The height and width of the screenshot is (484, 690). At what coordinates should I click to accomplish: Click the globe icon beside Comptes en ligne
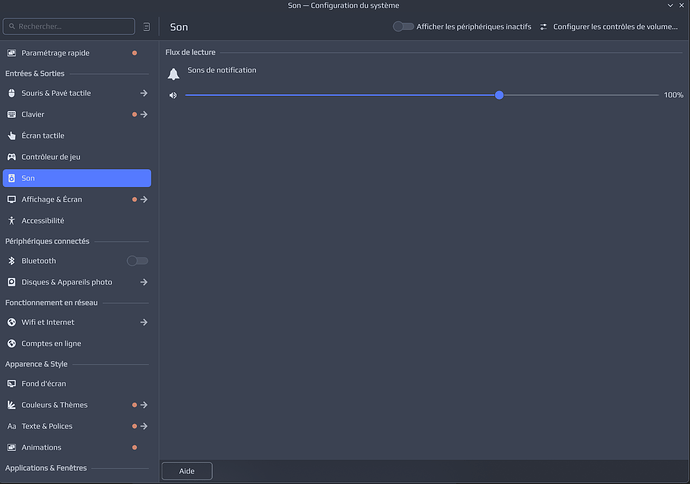coord(12,343)
